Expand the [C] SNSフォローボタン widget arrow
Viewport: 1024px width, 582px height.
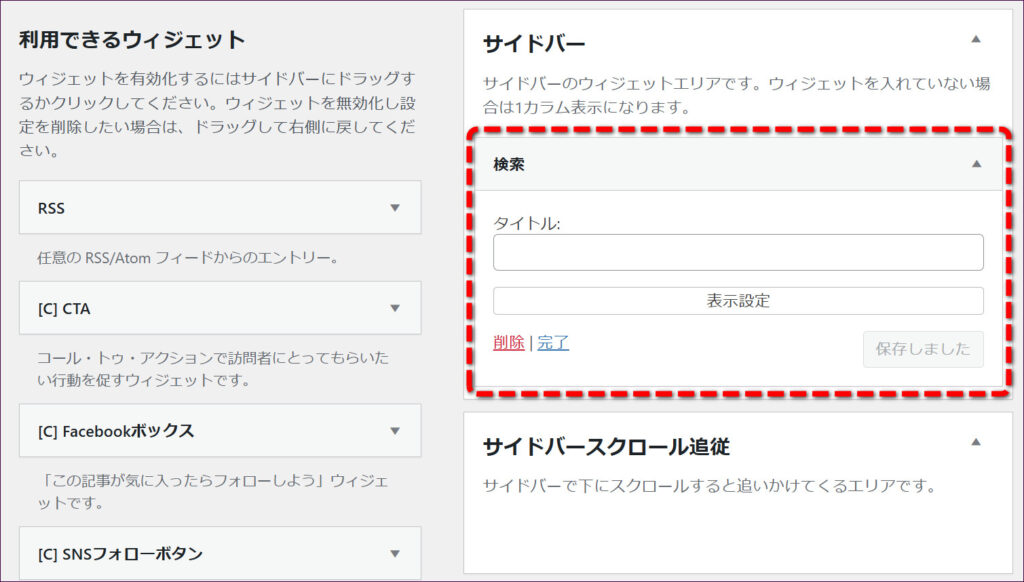pyautogui.click(x=394, y=553)
